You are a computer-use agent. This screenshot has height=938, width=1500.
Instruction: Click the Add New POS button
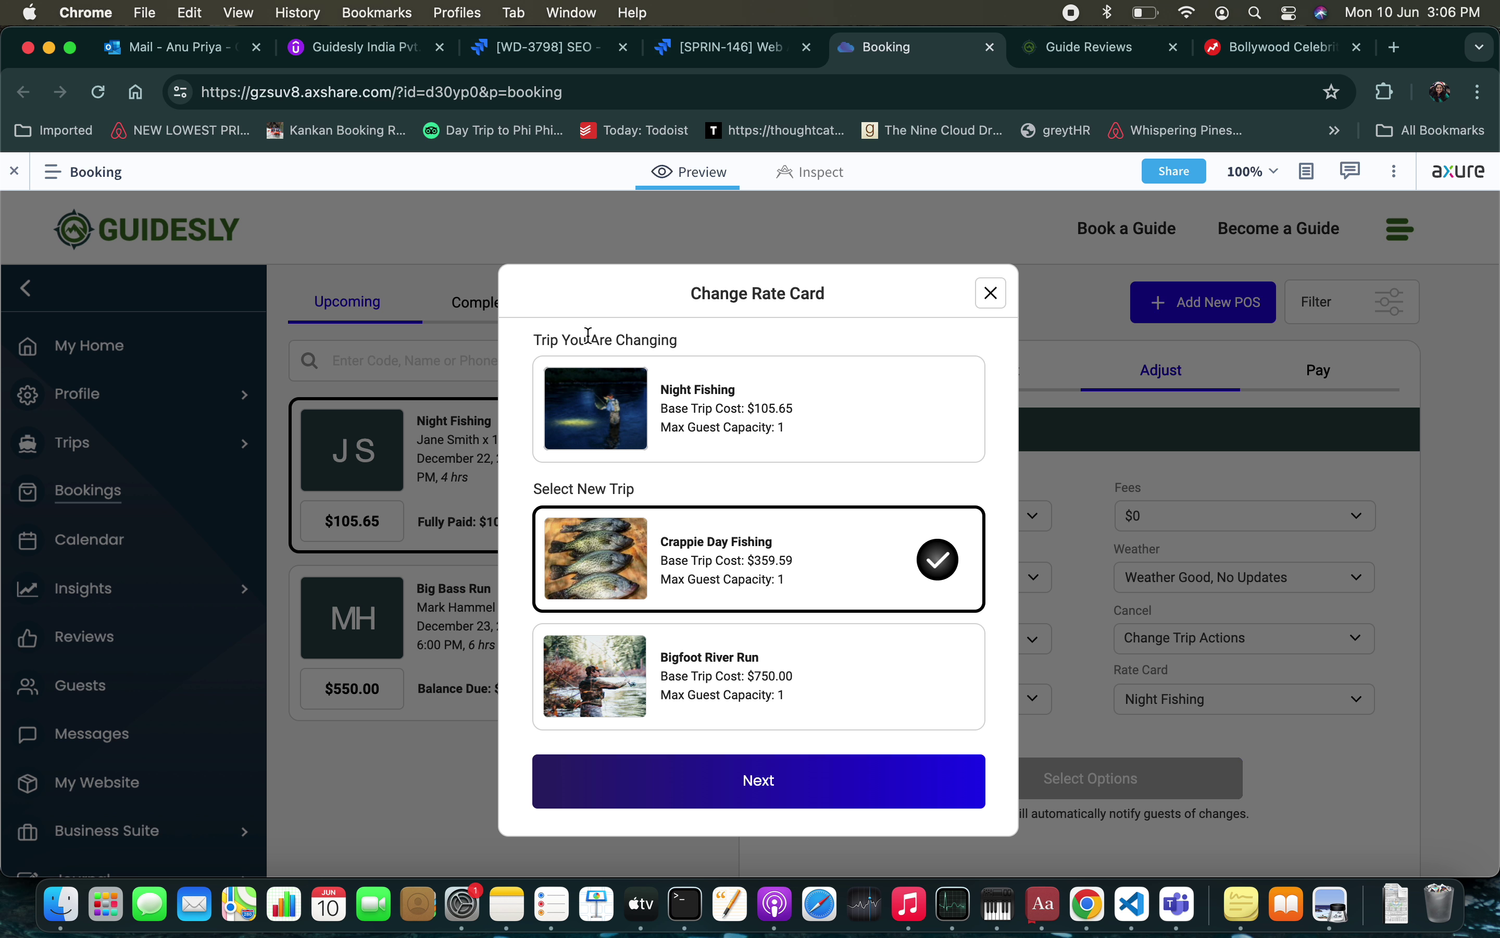pos(1203,302)
